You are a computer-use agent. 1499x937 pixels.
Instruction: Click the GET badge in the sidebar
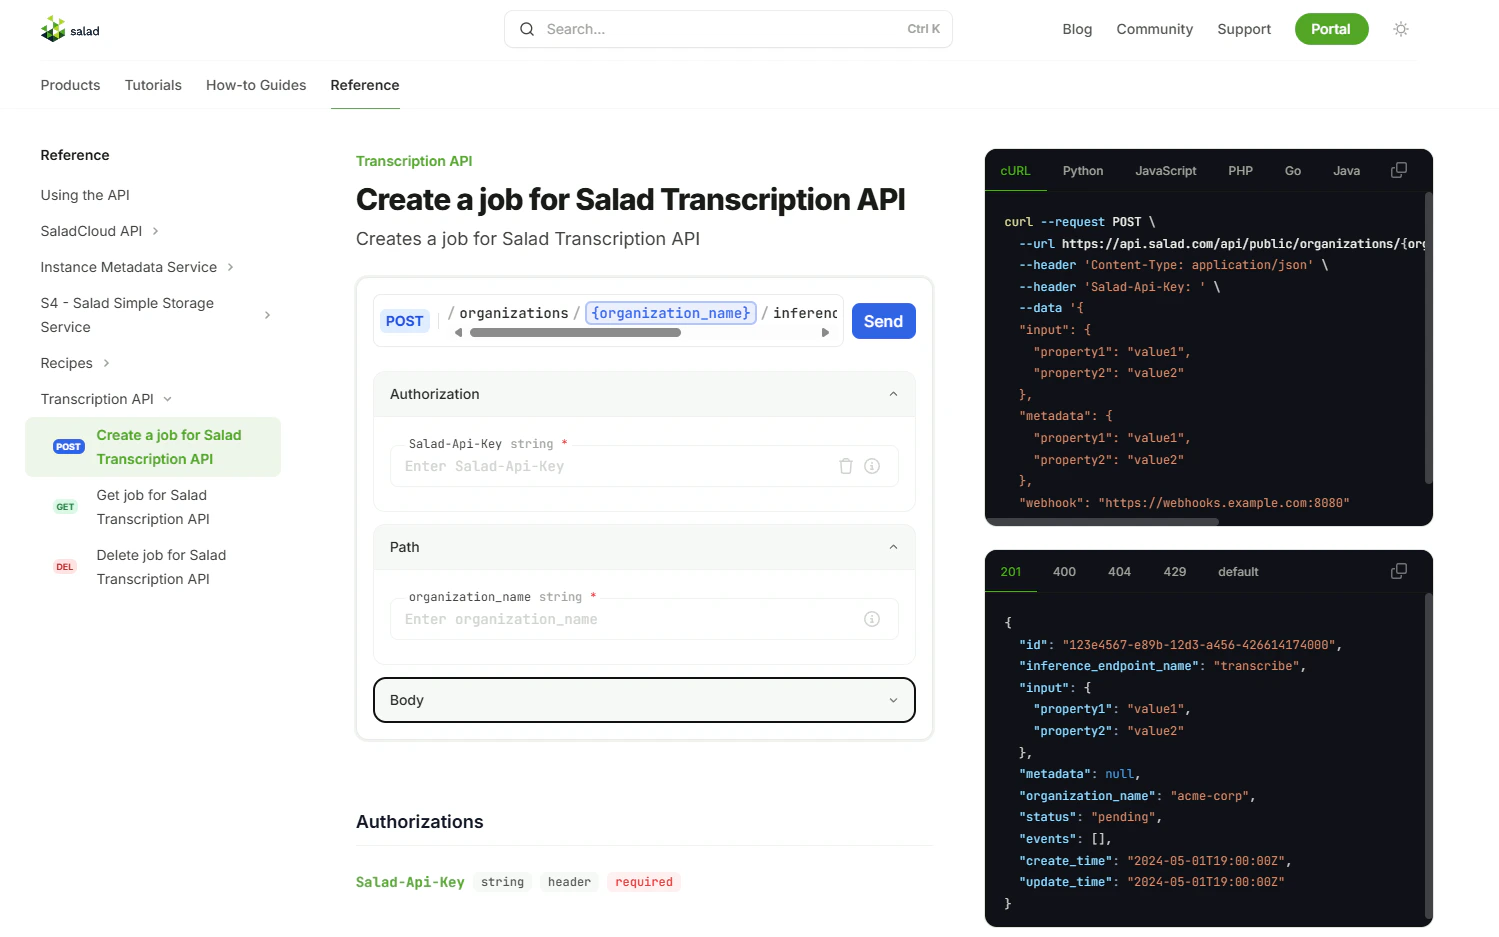[65, 507]
